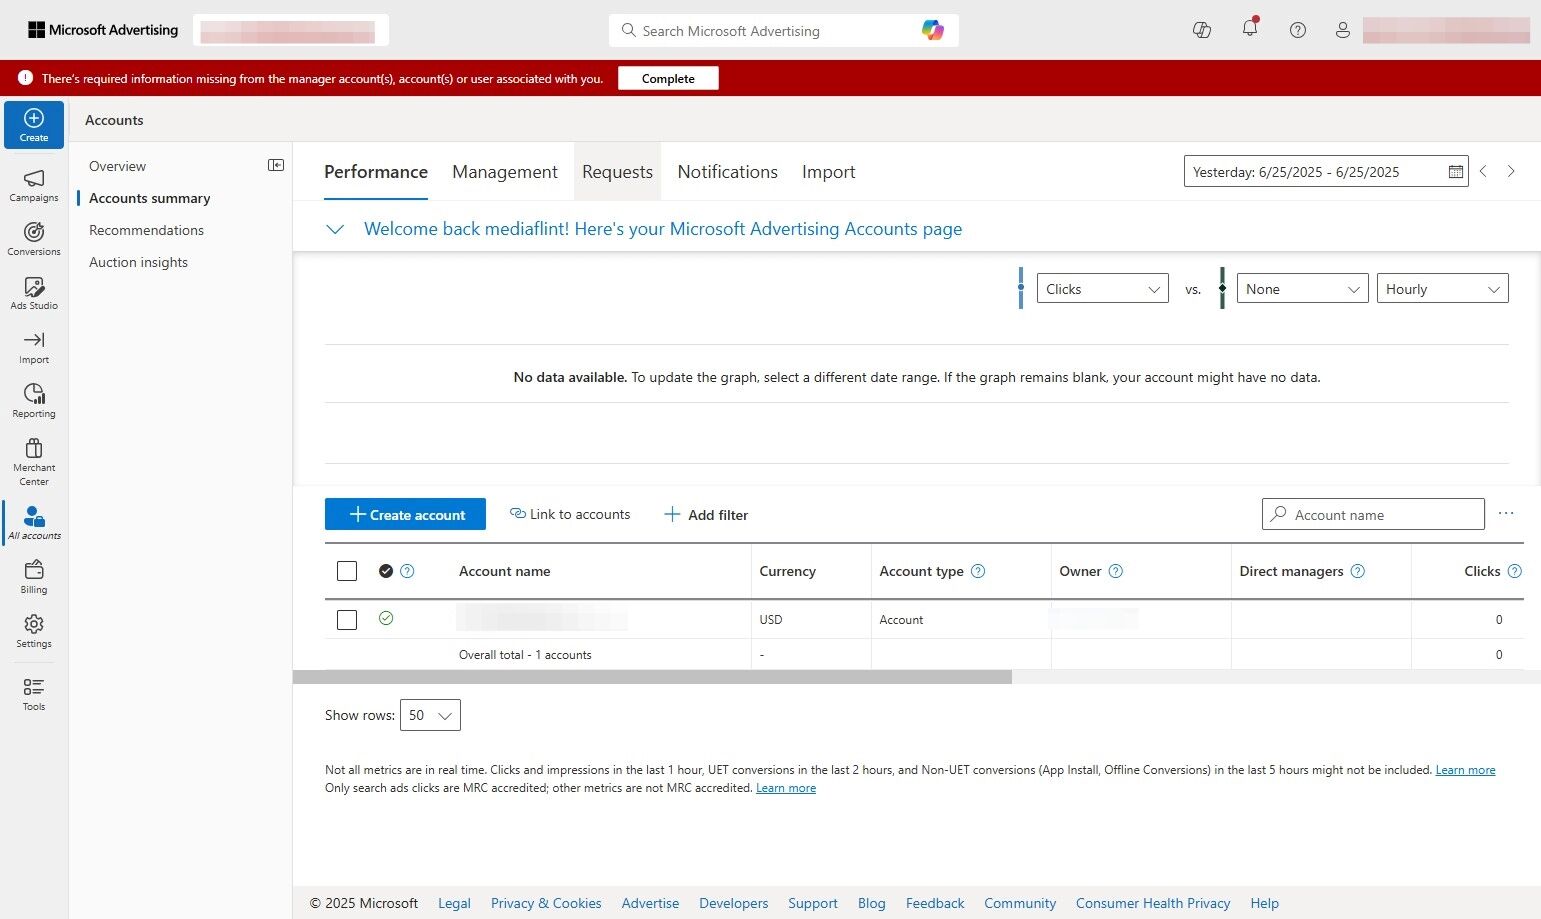Open Merchant Center from the left panel
Image resolution: width=1541 pixels, height=919 pixels.
[33, 461]
